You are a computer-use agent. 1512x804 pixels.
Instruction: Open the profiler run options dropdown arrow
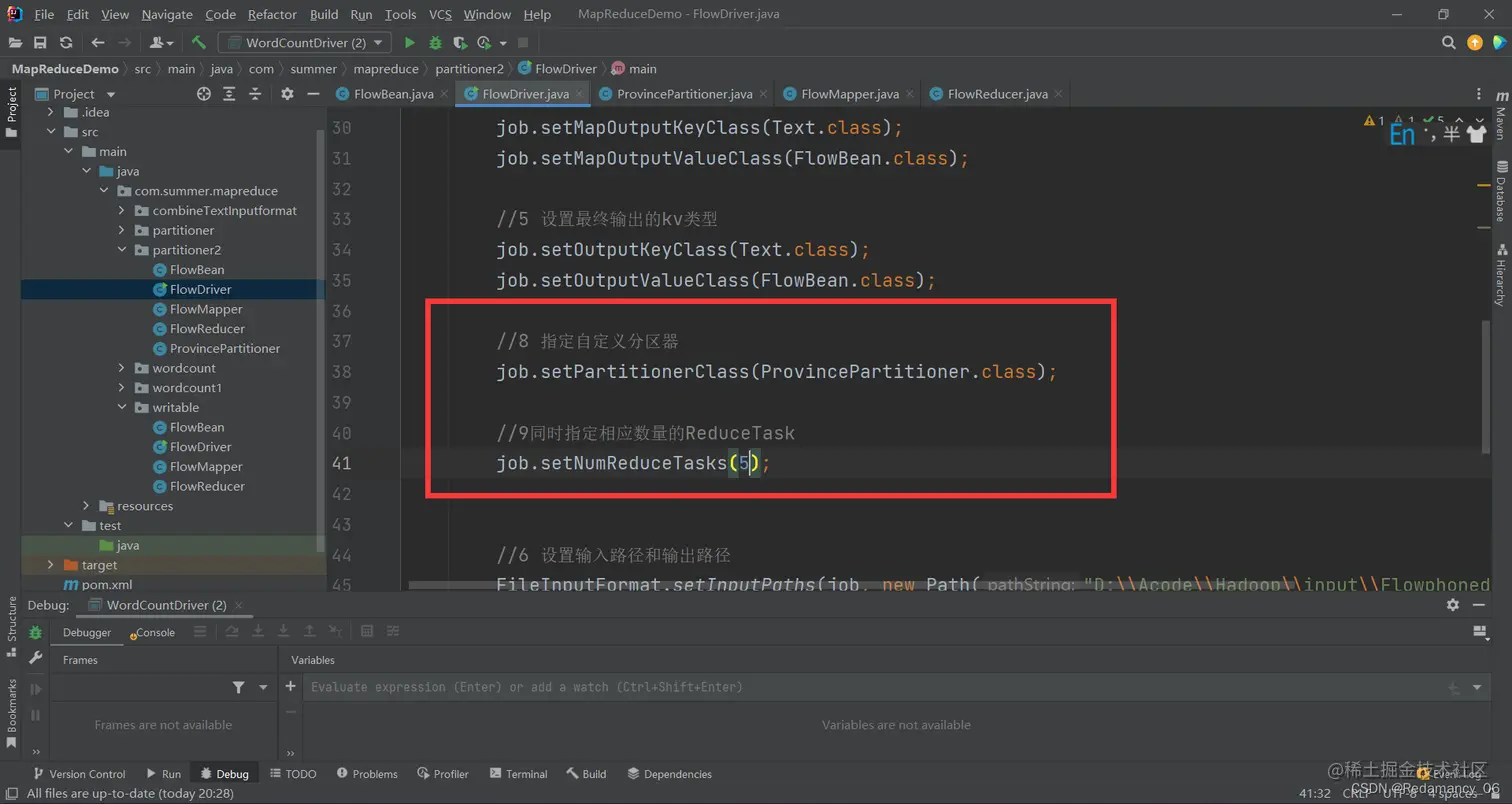coord(503,43)
